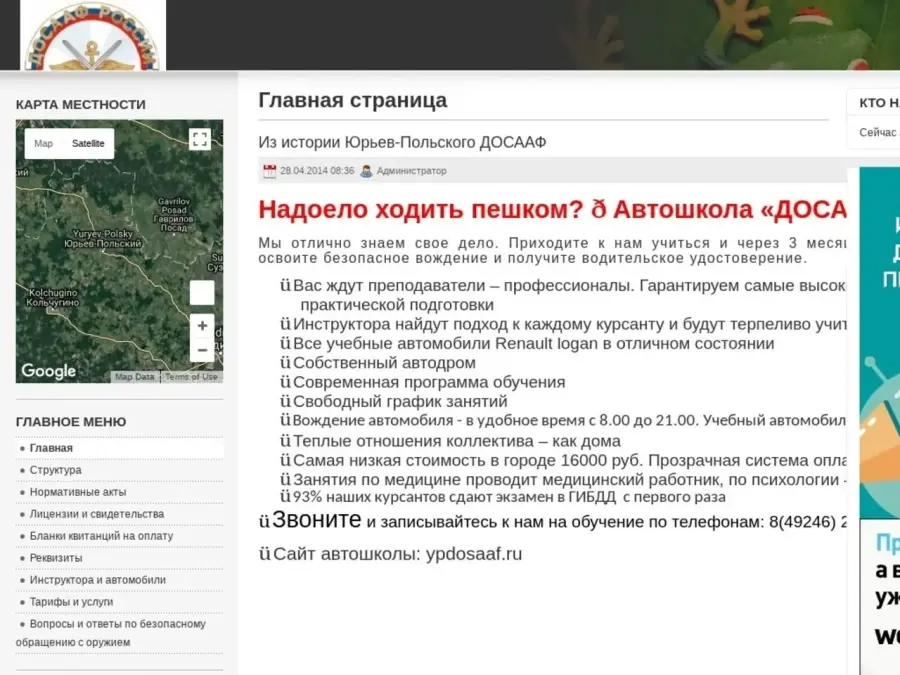The image size is (900, 675).
Task: Click the Администратор author link
Action: click(x=412, y=171)
